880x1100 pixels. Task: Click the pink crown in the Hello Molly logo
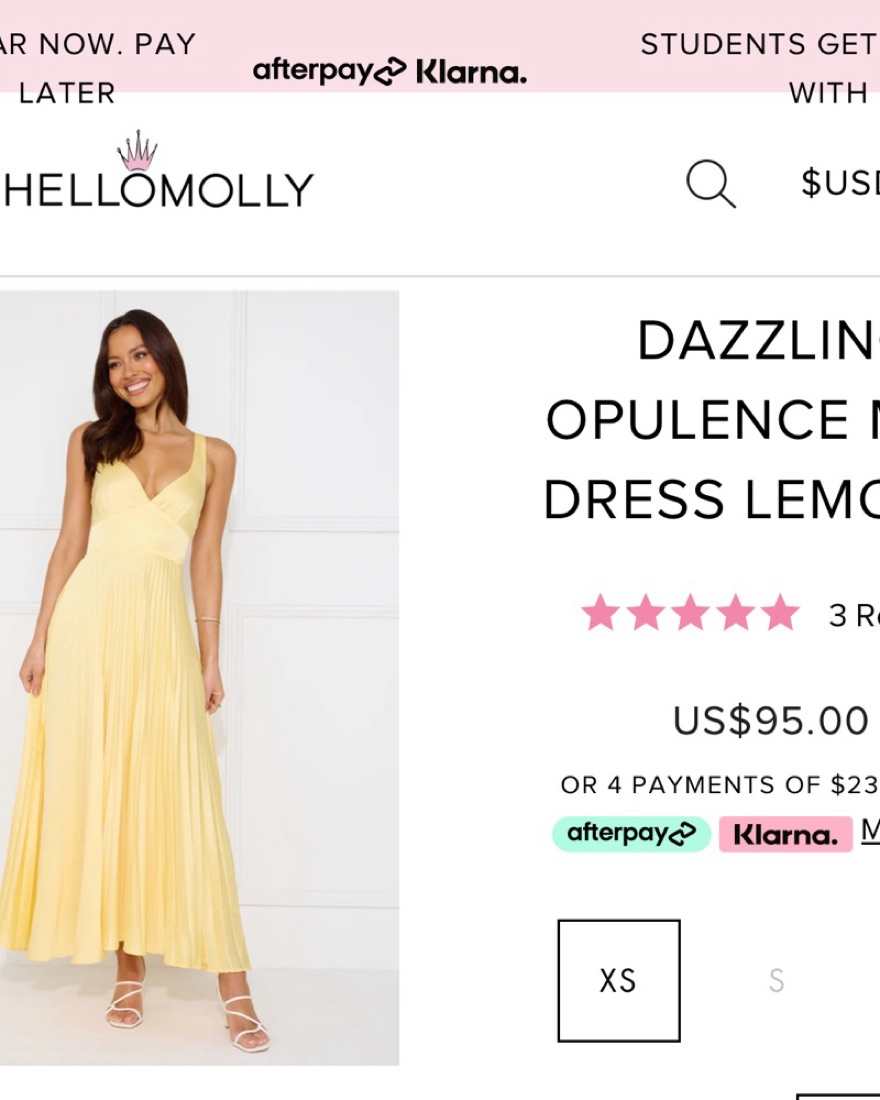click(x=137, y=151)
